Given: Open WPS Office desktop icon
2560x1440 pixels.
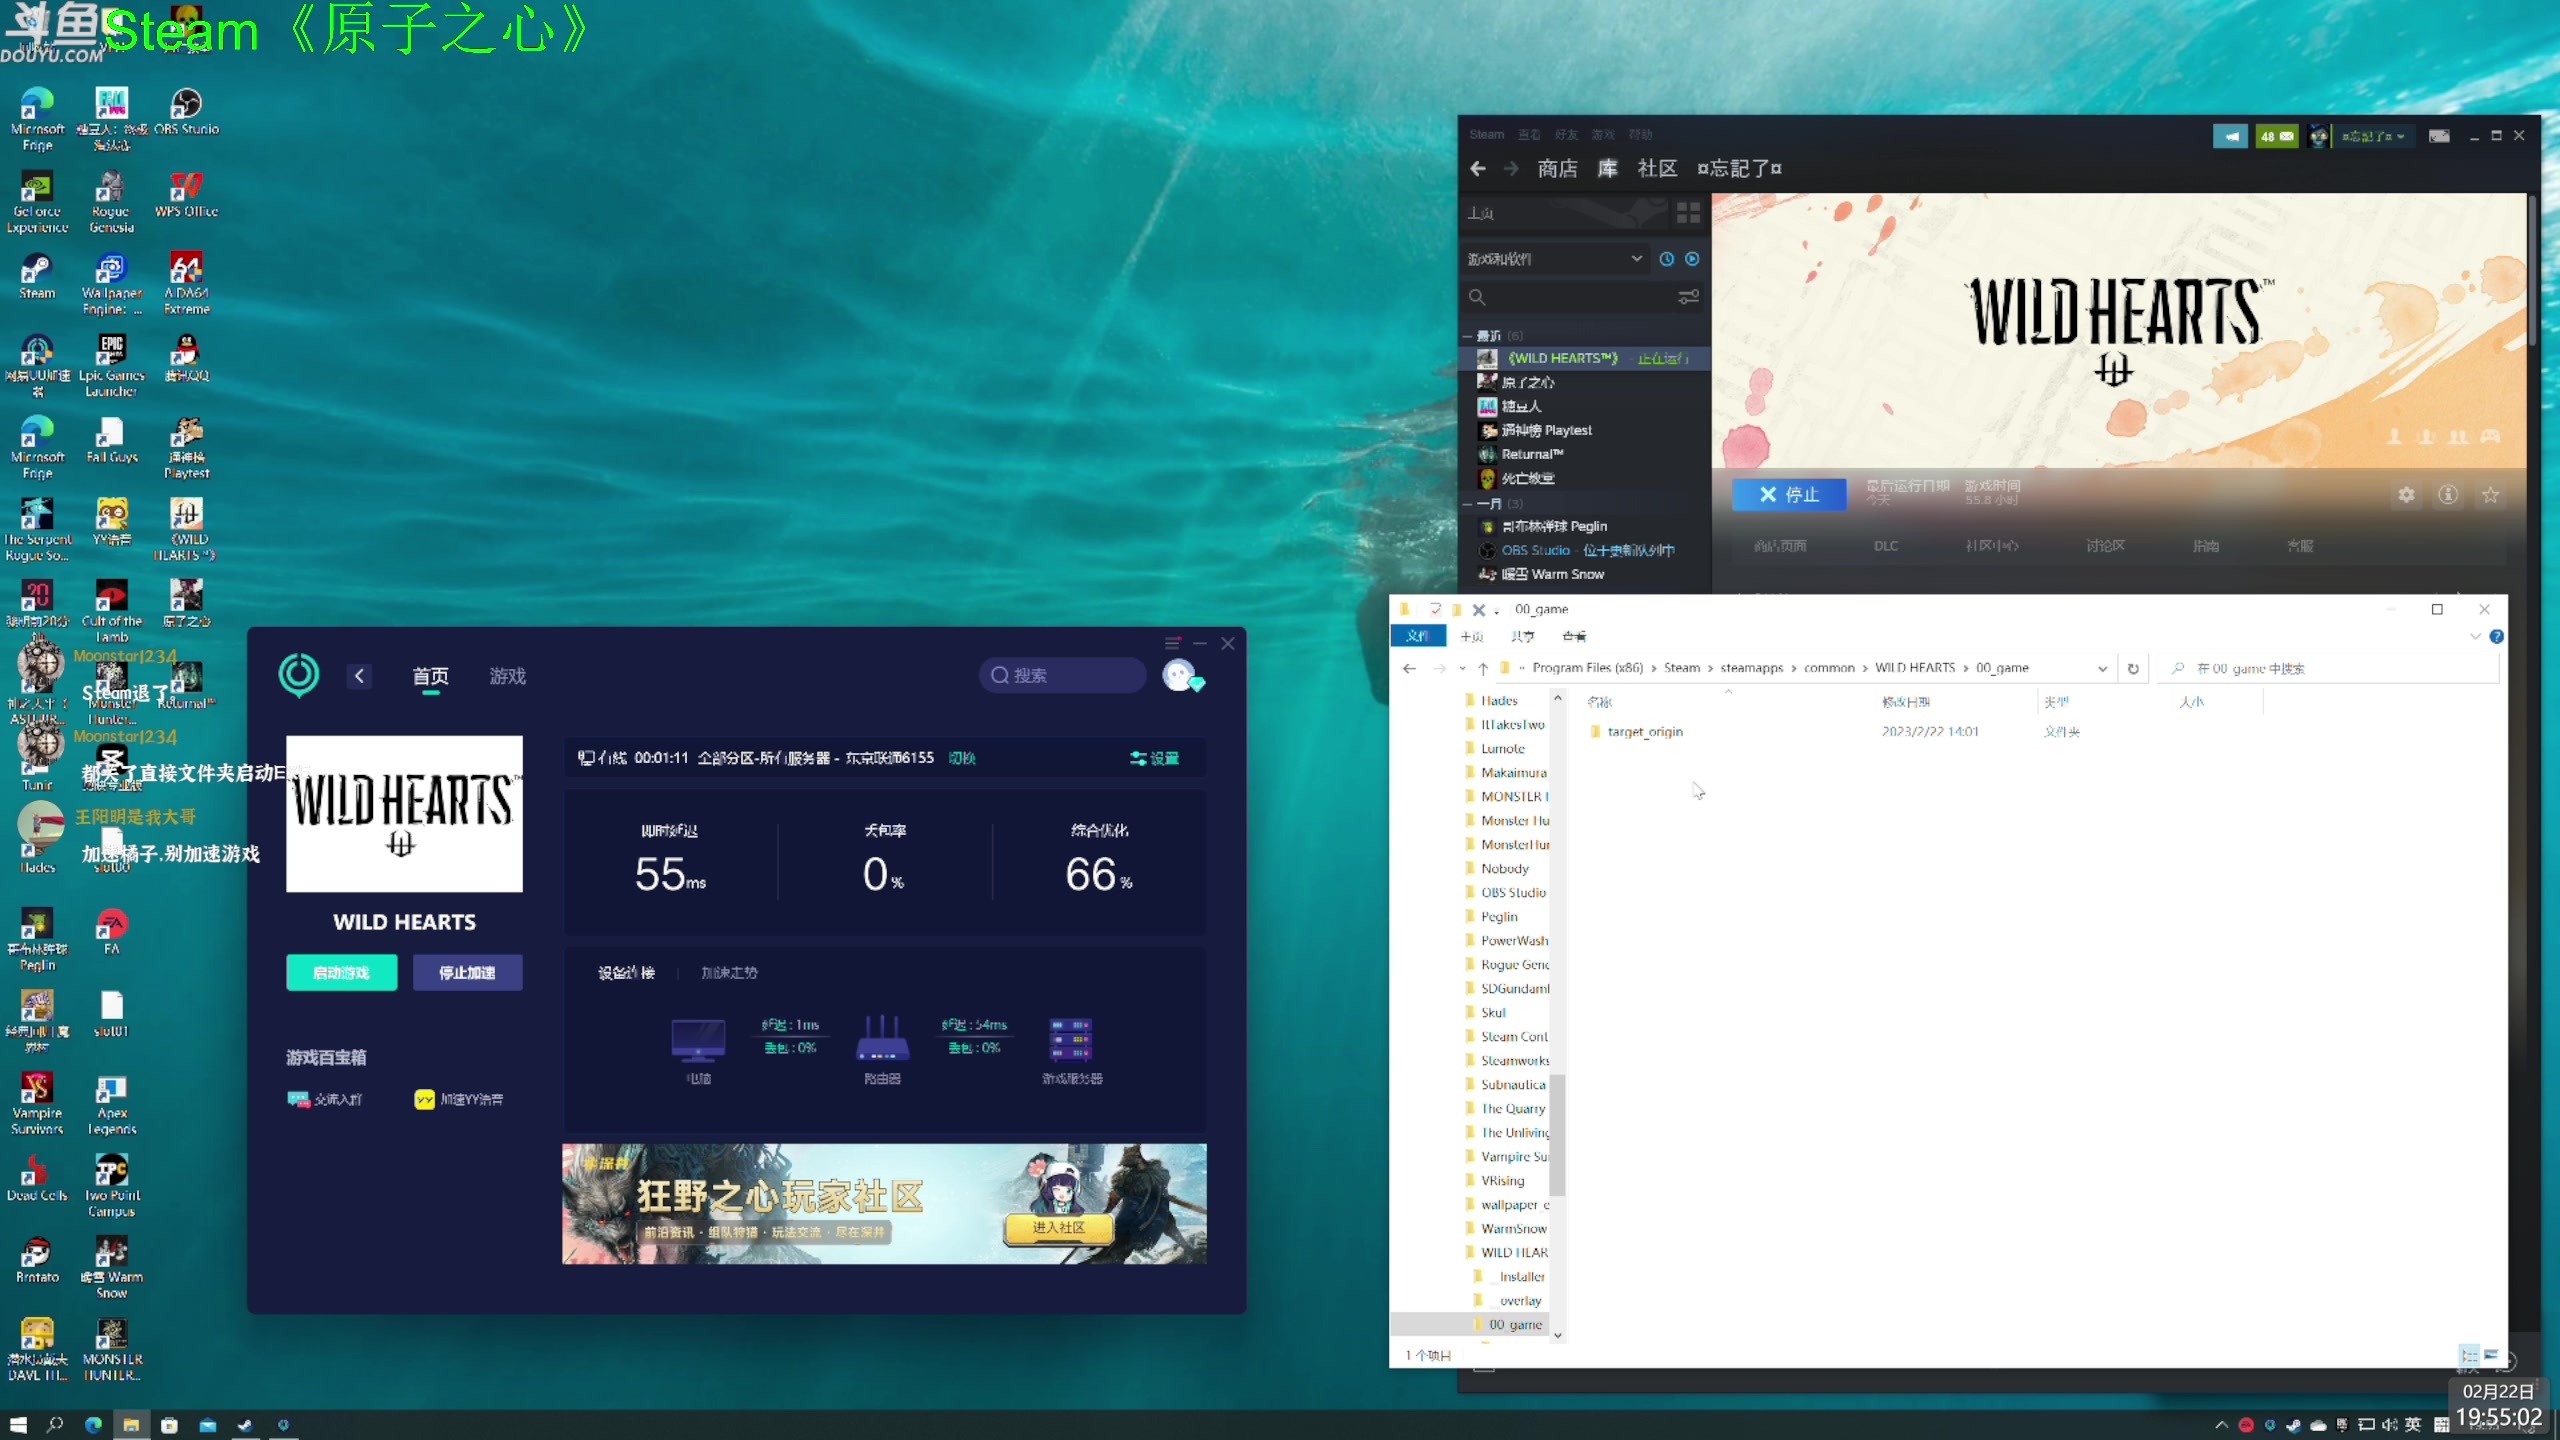Looking at the screenshot, I should coord(187,193).
